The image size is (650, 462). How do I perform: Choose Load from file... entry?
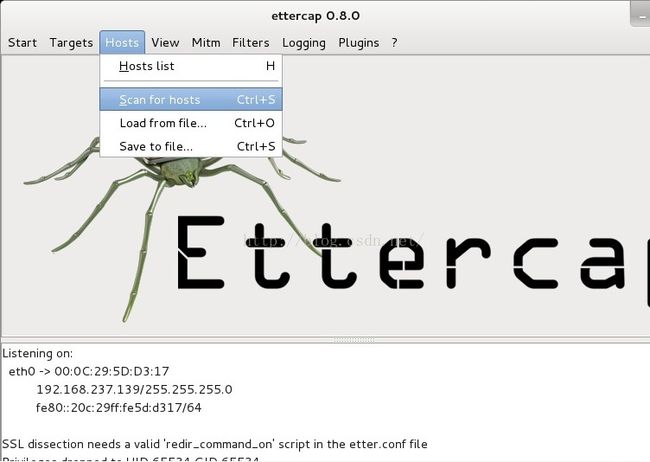(x=191, y=123)
